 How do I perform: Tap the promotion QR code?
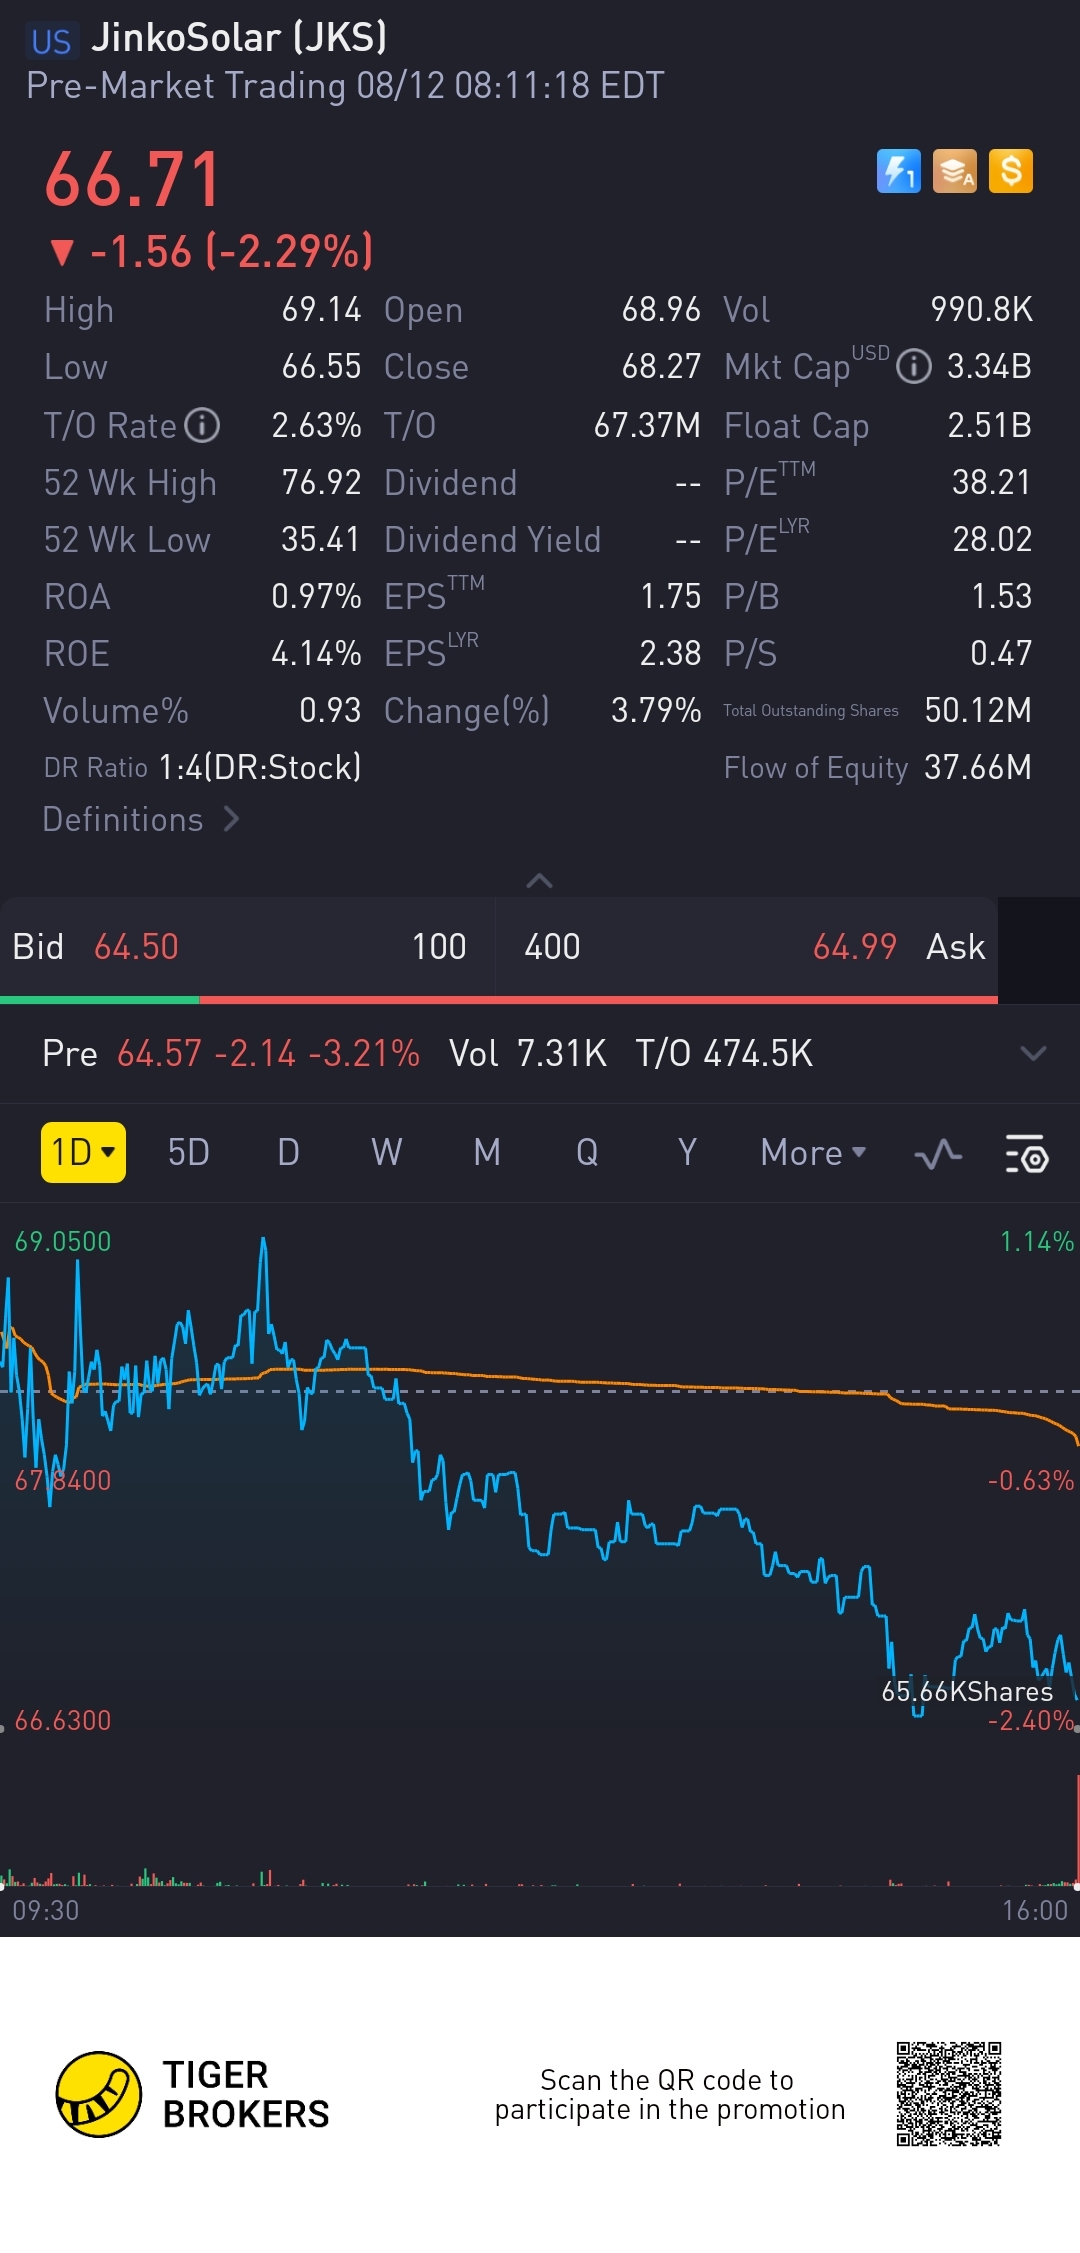948,2094
